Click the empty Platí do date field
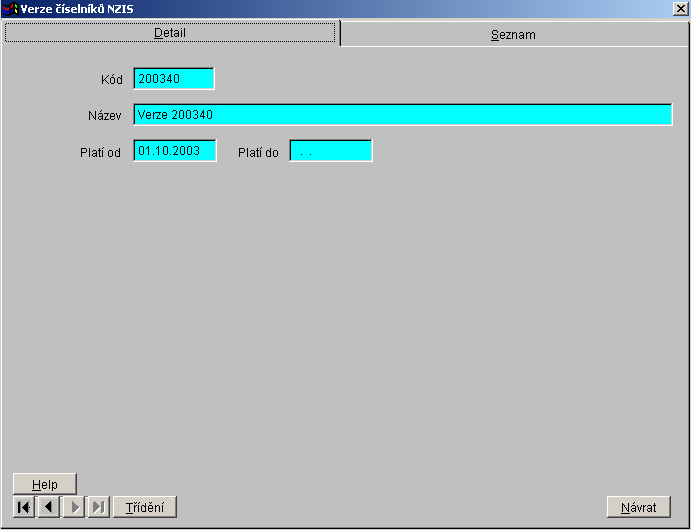Screen dimensions: 691x530 coord(331,151)
